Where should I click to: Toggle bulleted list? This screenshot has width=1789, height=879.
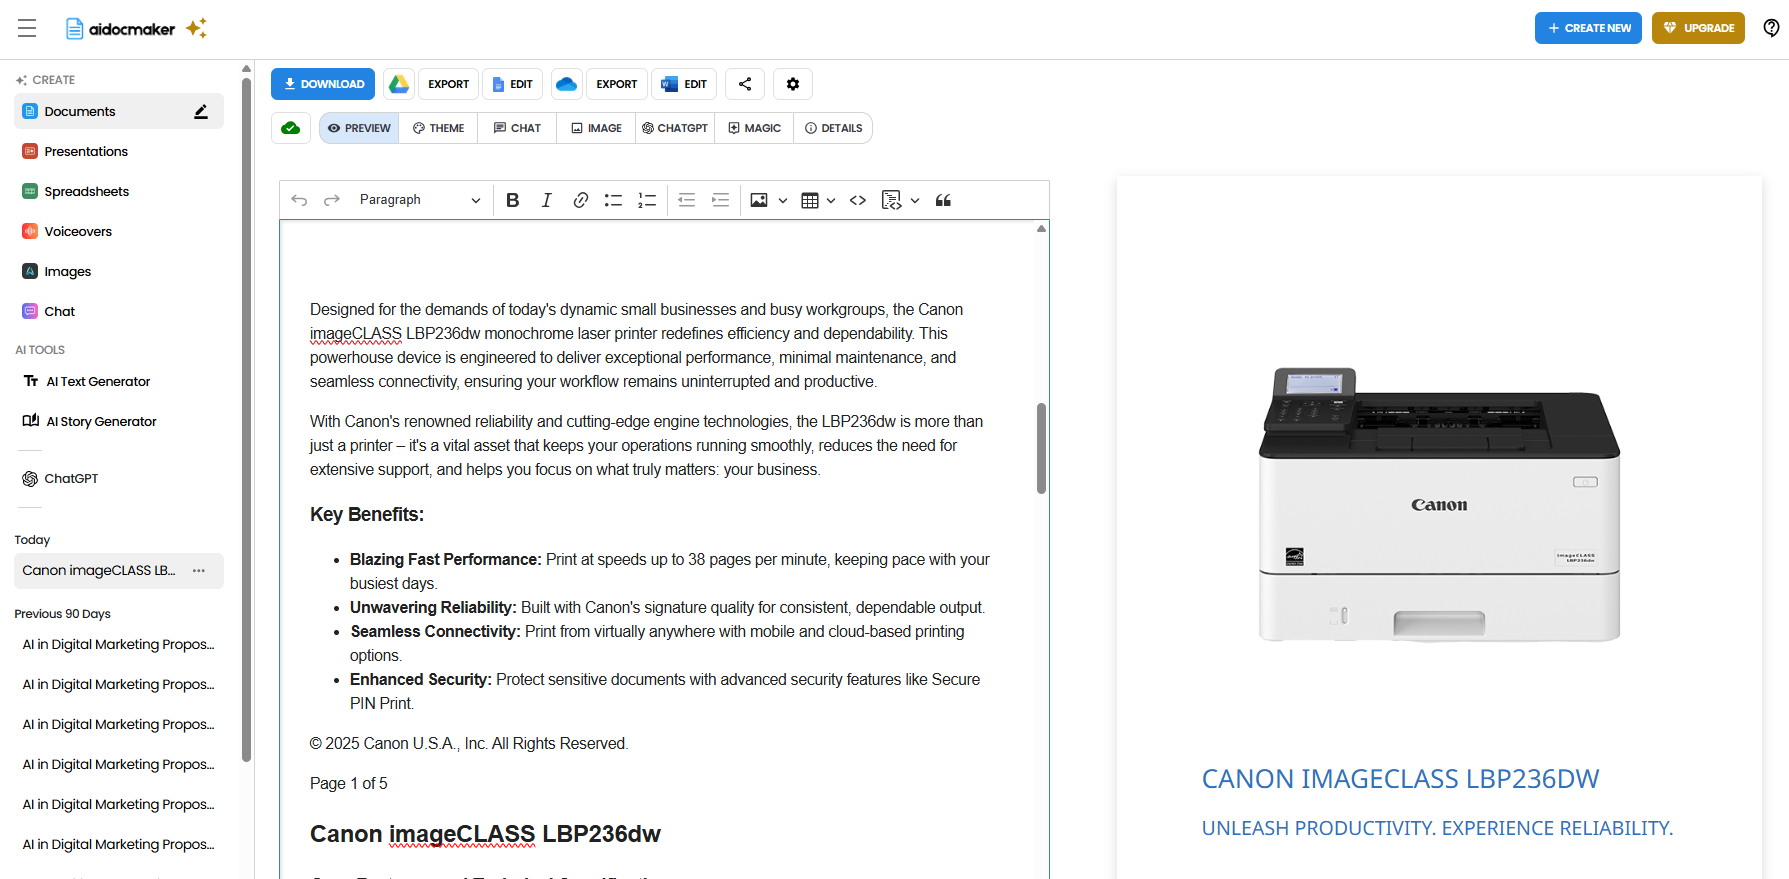pyautogui.click(x=613, y=200)
